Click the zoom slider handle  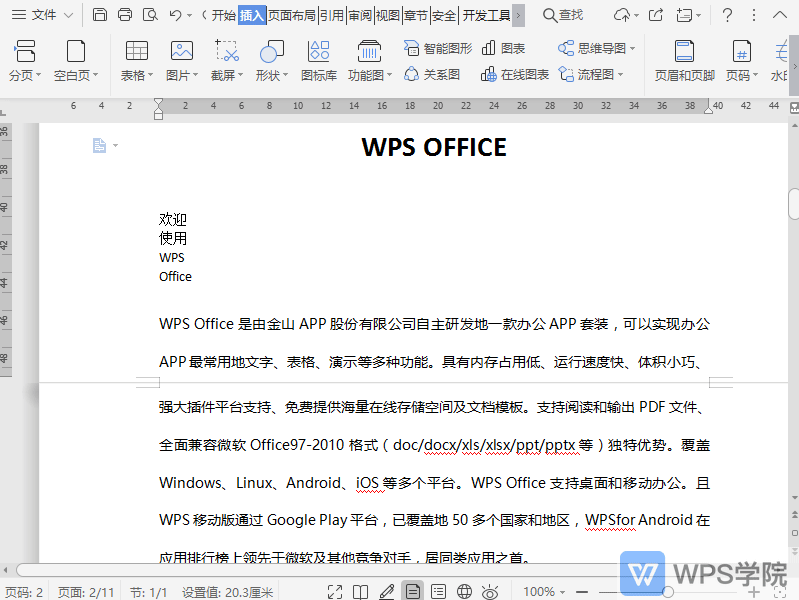point(668,591)
